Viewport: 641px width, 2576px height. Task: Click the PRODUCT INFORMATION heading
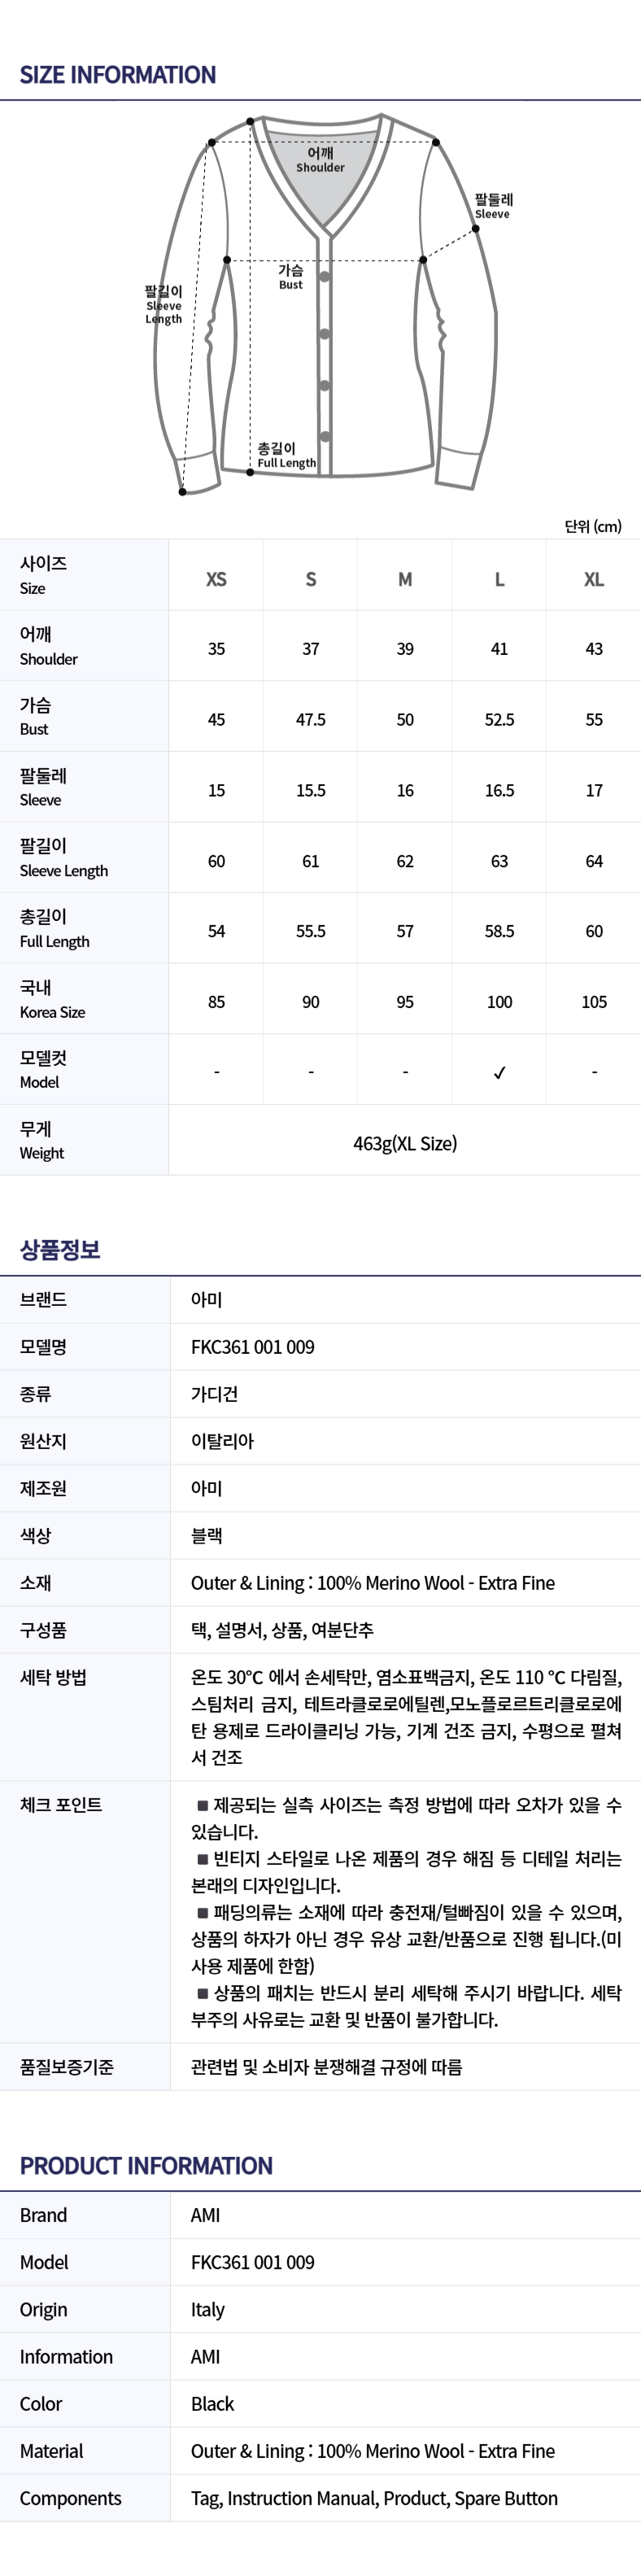[x=146, y=2165]
